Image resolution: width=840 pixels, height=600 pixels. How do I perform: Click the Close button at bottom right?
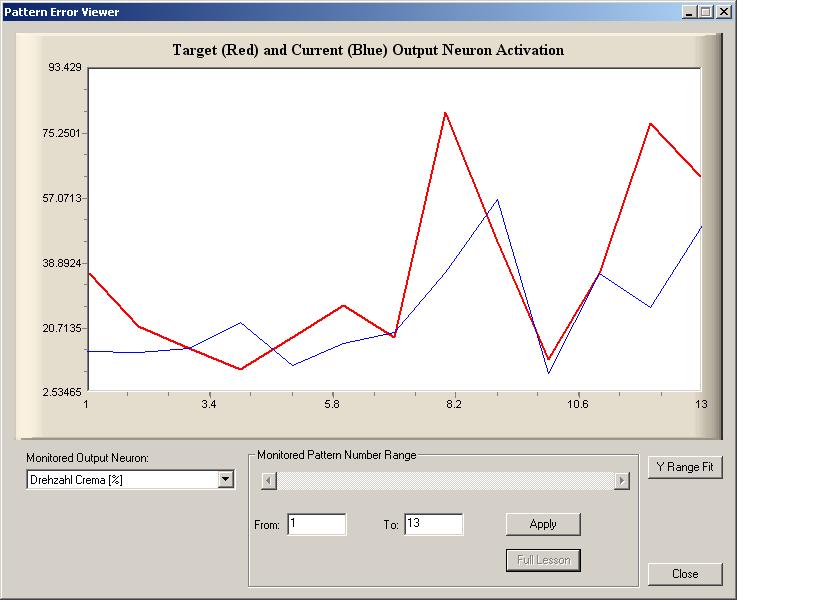pyautogui.click(x=684, y=574)
